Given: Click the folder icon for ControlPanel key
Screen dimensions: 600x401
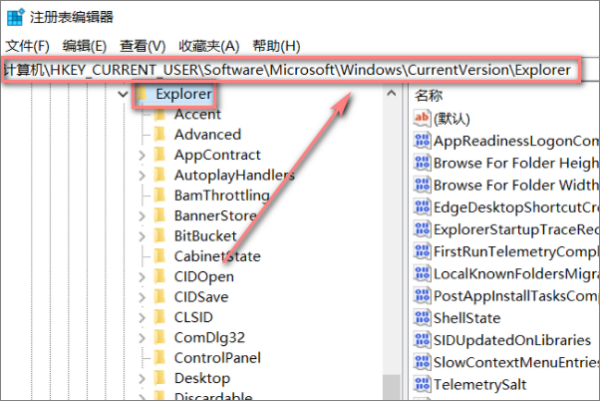Looking at the screenshot, I should 158,357.
